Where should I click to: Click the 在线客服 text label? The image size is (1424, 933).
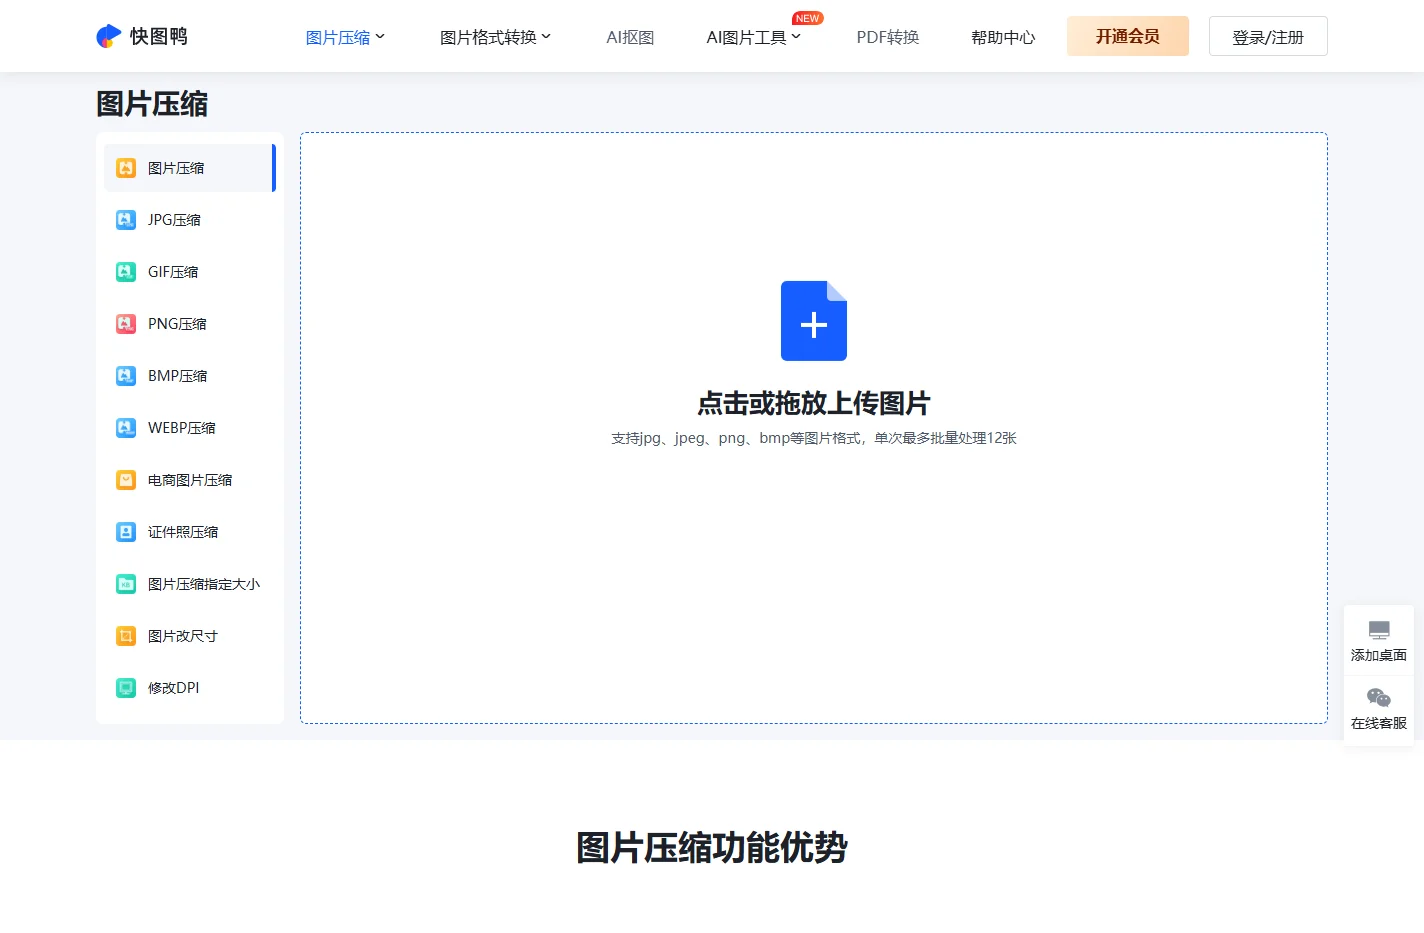tap(1379, 723)
